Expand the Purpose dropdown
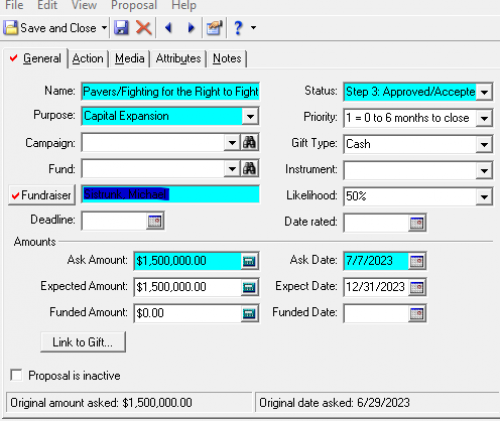 [x=250, y=117]
